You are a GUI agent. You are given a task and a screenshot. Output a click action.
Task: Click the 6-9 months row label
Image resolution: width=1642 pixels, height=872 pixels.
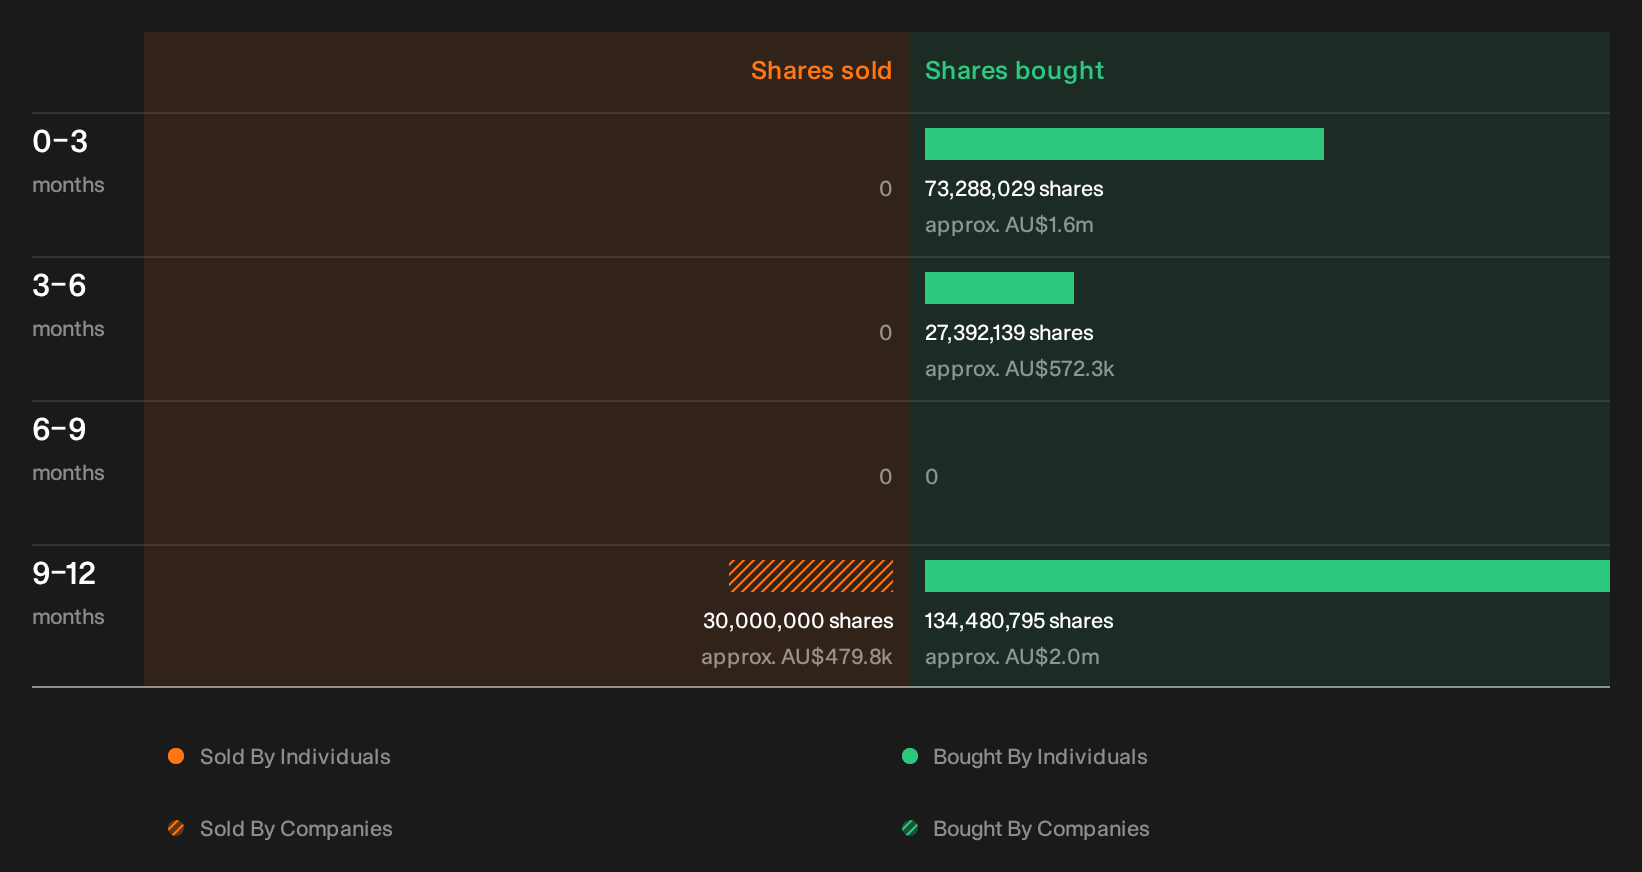[x=68, y=449]
